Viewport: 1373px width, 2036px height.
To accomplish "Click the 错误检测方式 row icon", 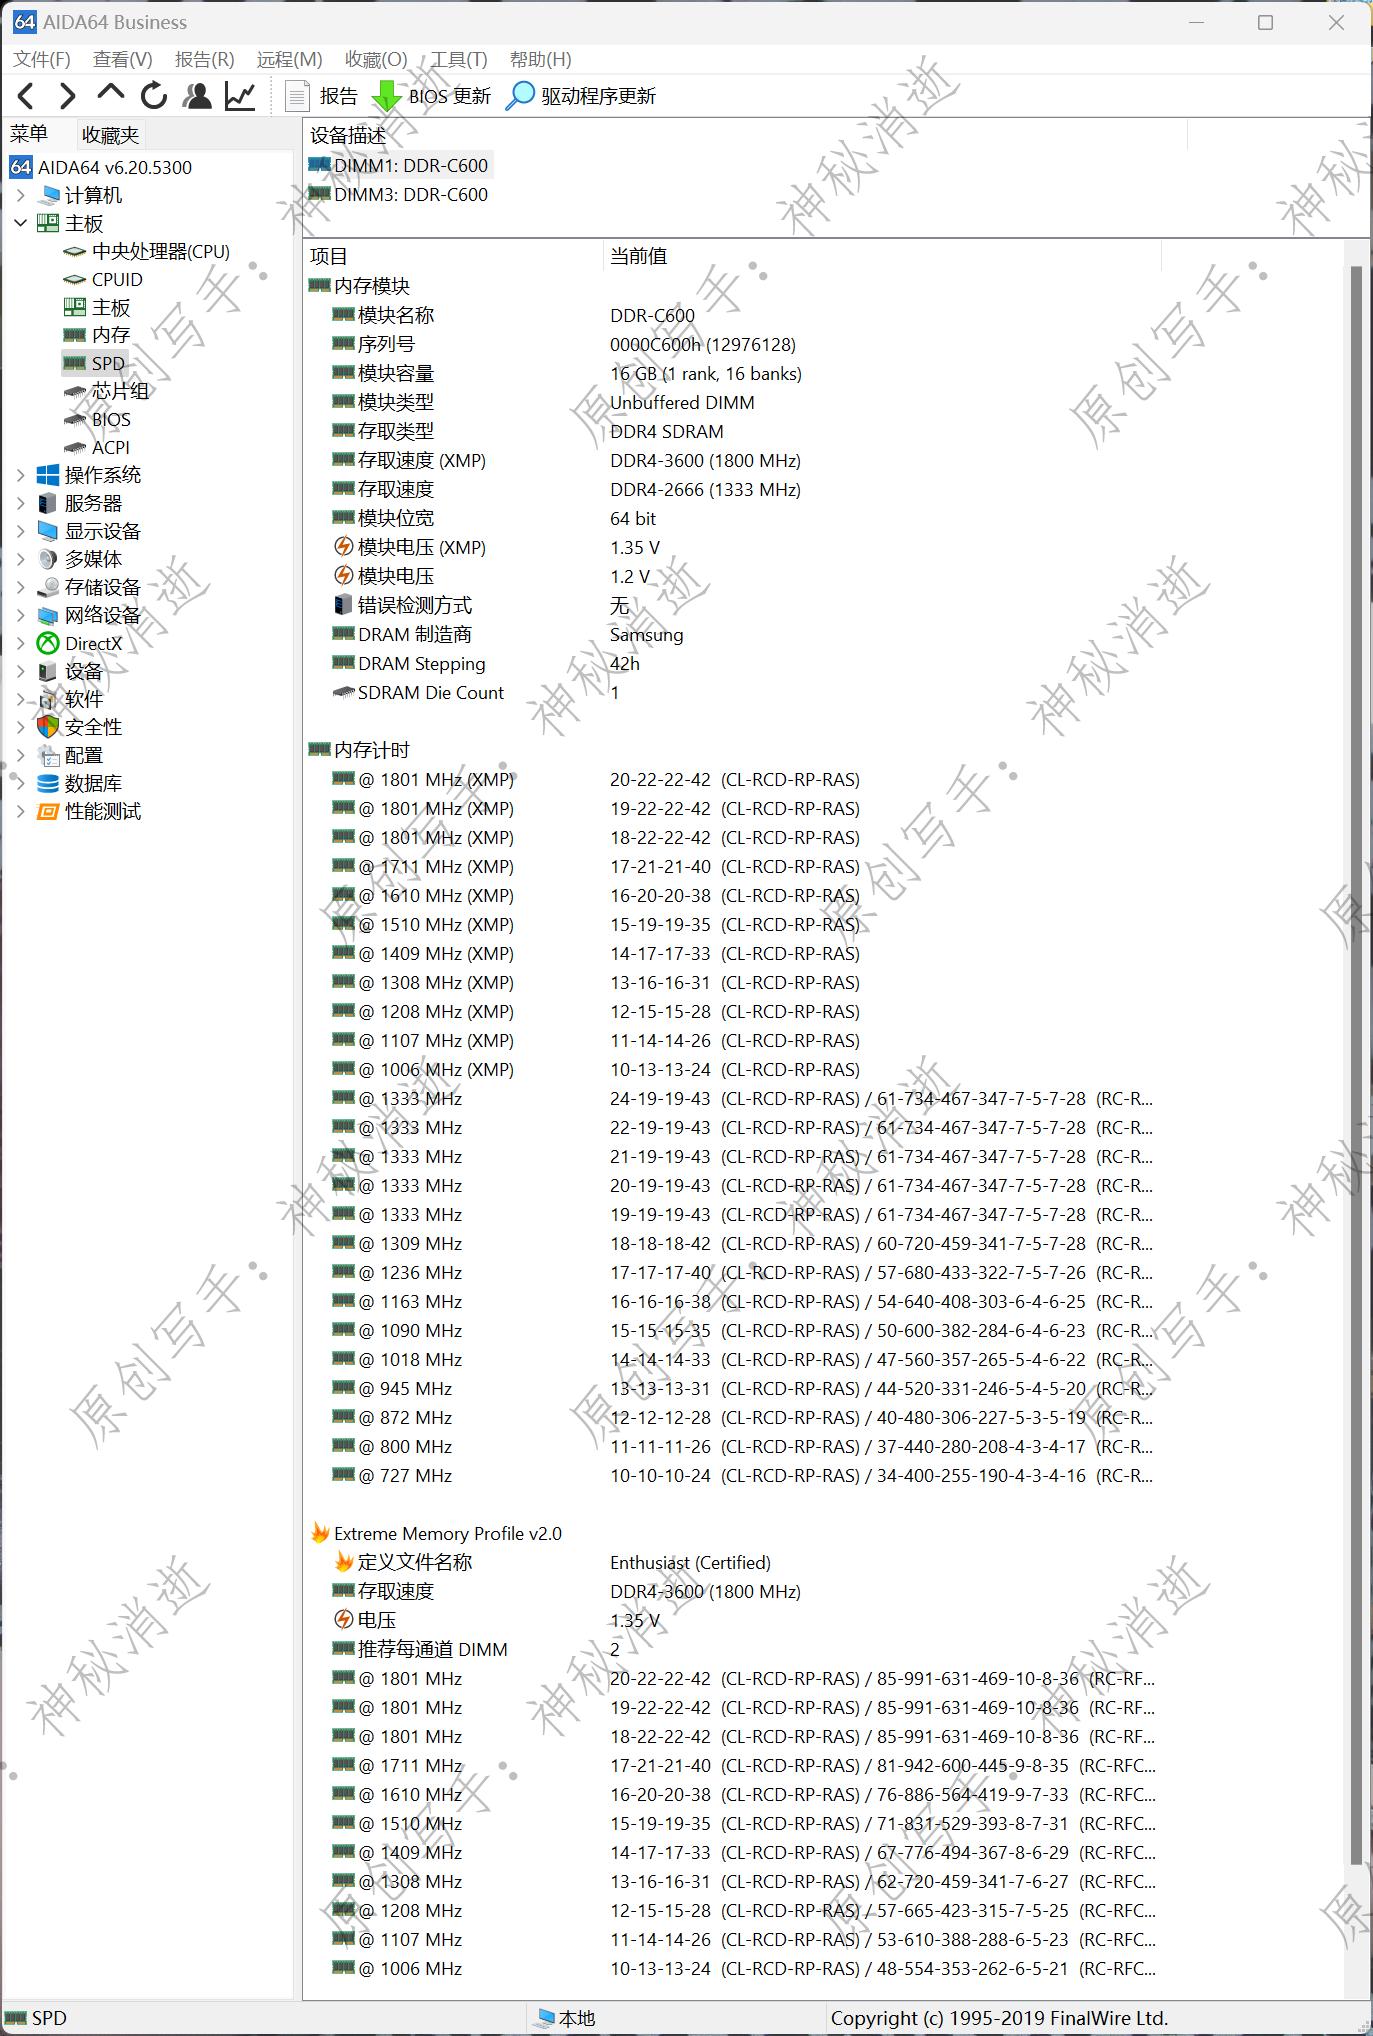I will 343,605.
